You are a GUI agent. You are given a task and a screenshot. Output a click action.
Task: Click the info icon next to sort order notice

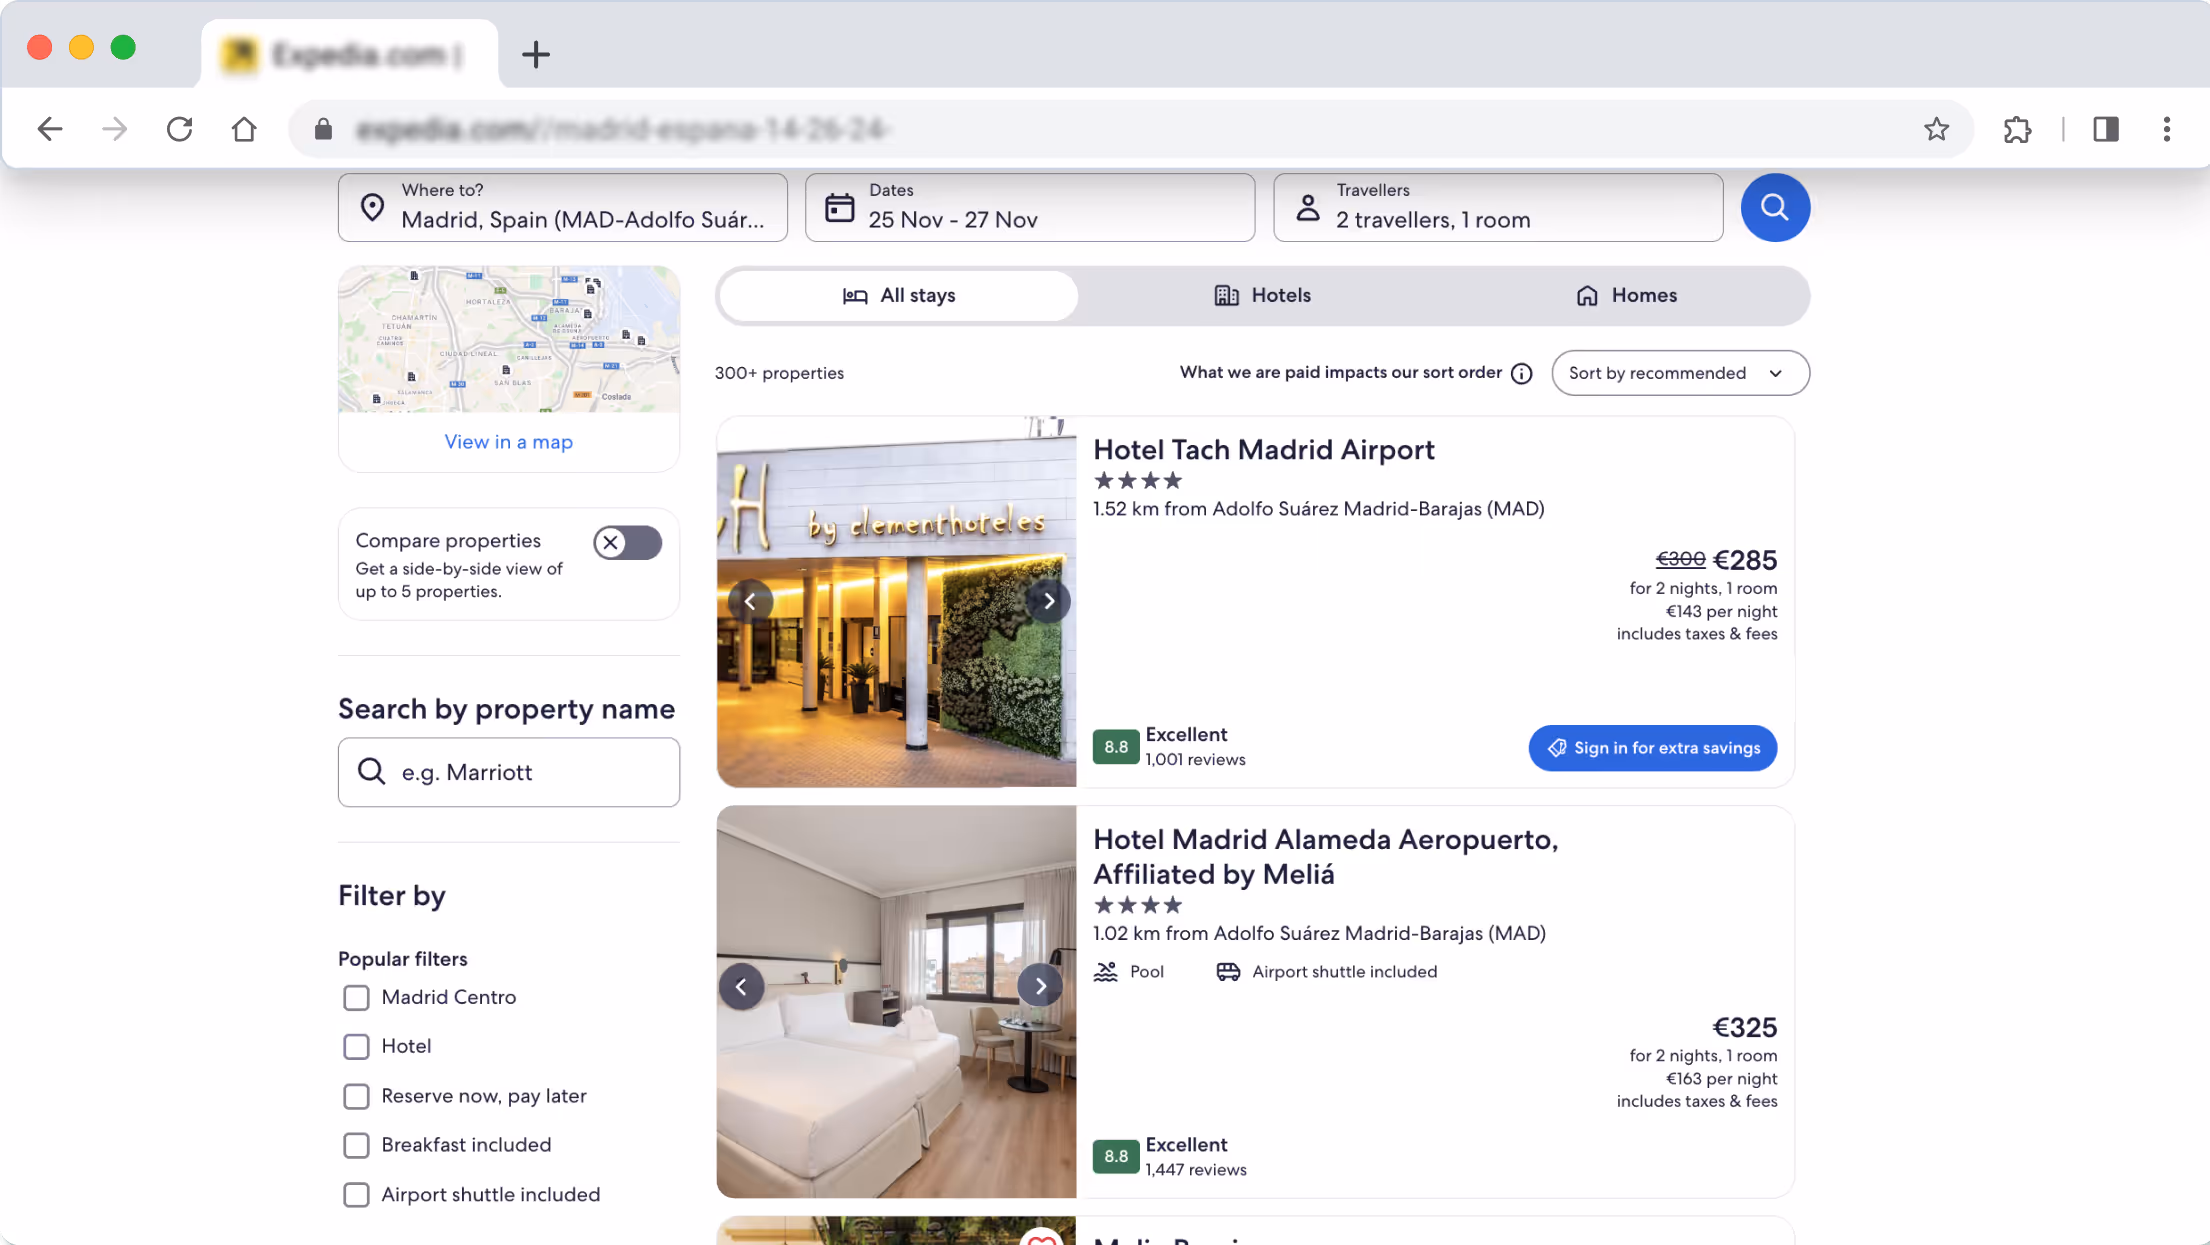(1521, 373)
